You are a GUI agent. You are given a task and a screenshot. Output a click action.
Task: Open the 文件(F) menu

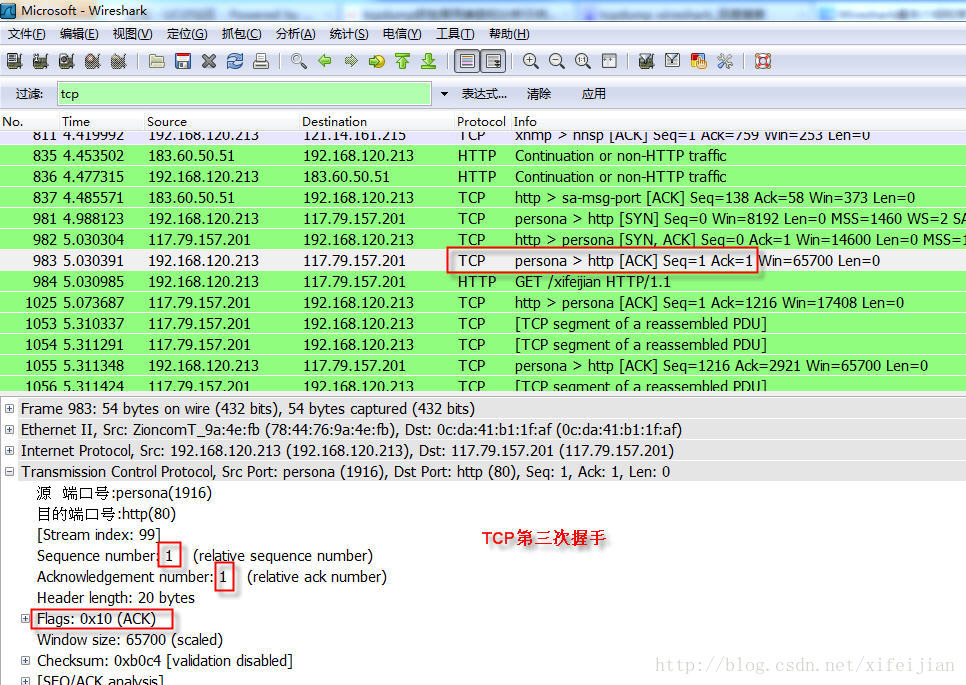[x=26, y=34]
